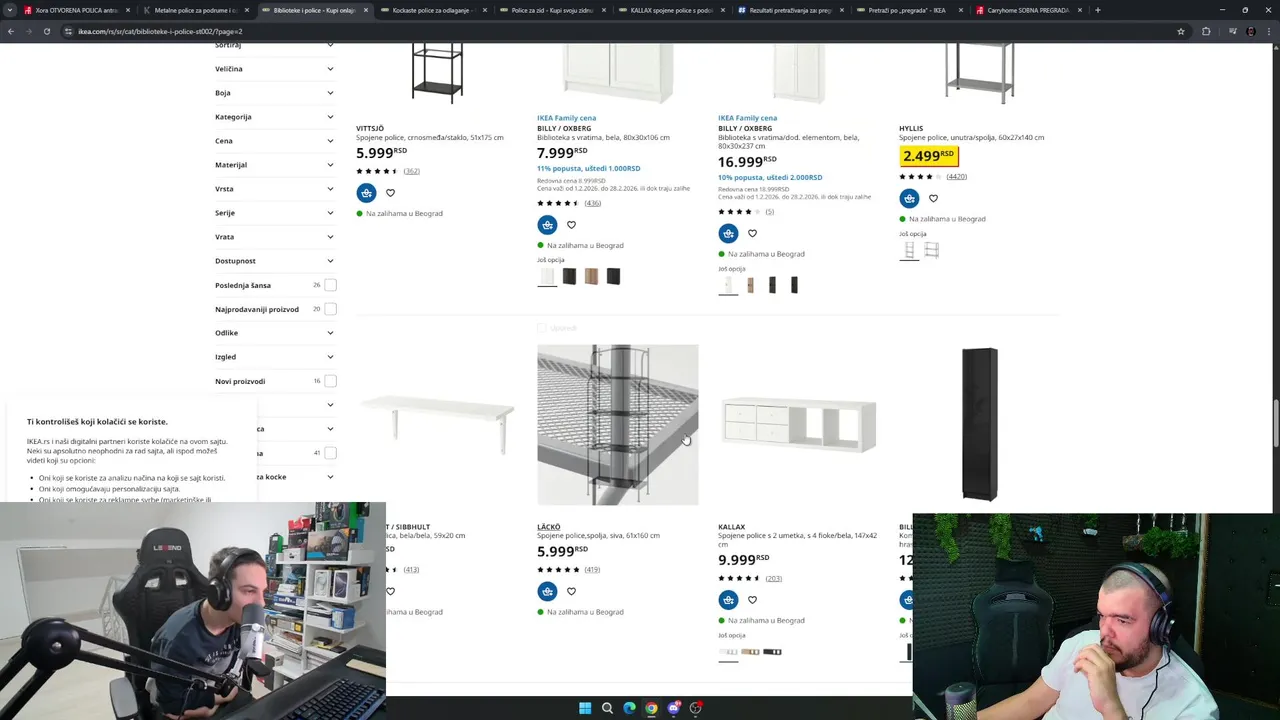Save KALLAX to favorites list
This screenshot has height=720, width=1280.
point(752,600)
